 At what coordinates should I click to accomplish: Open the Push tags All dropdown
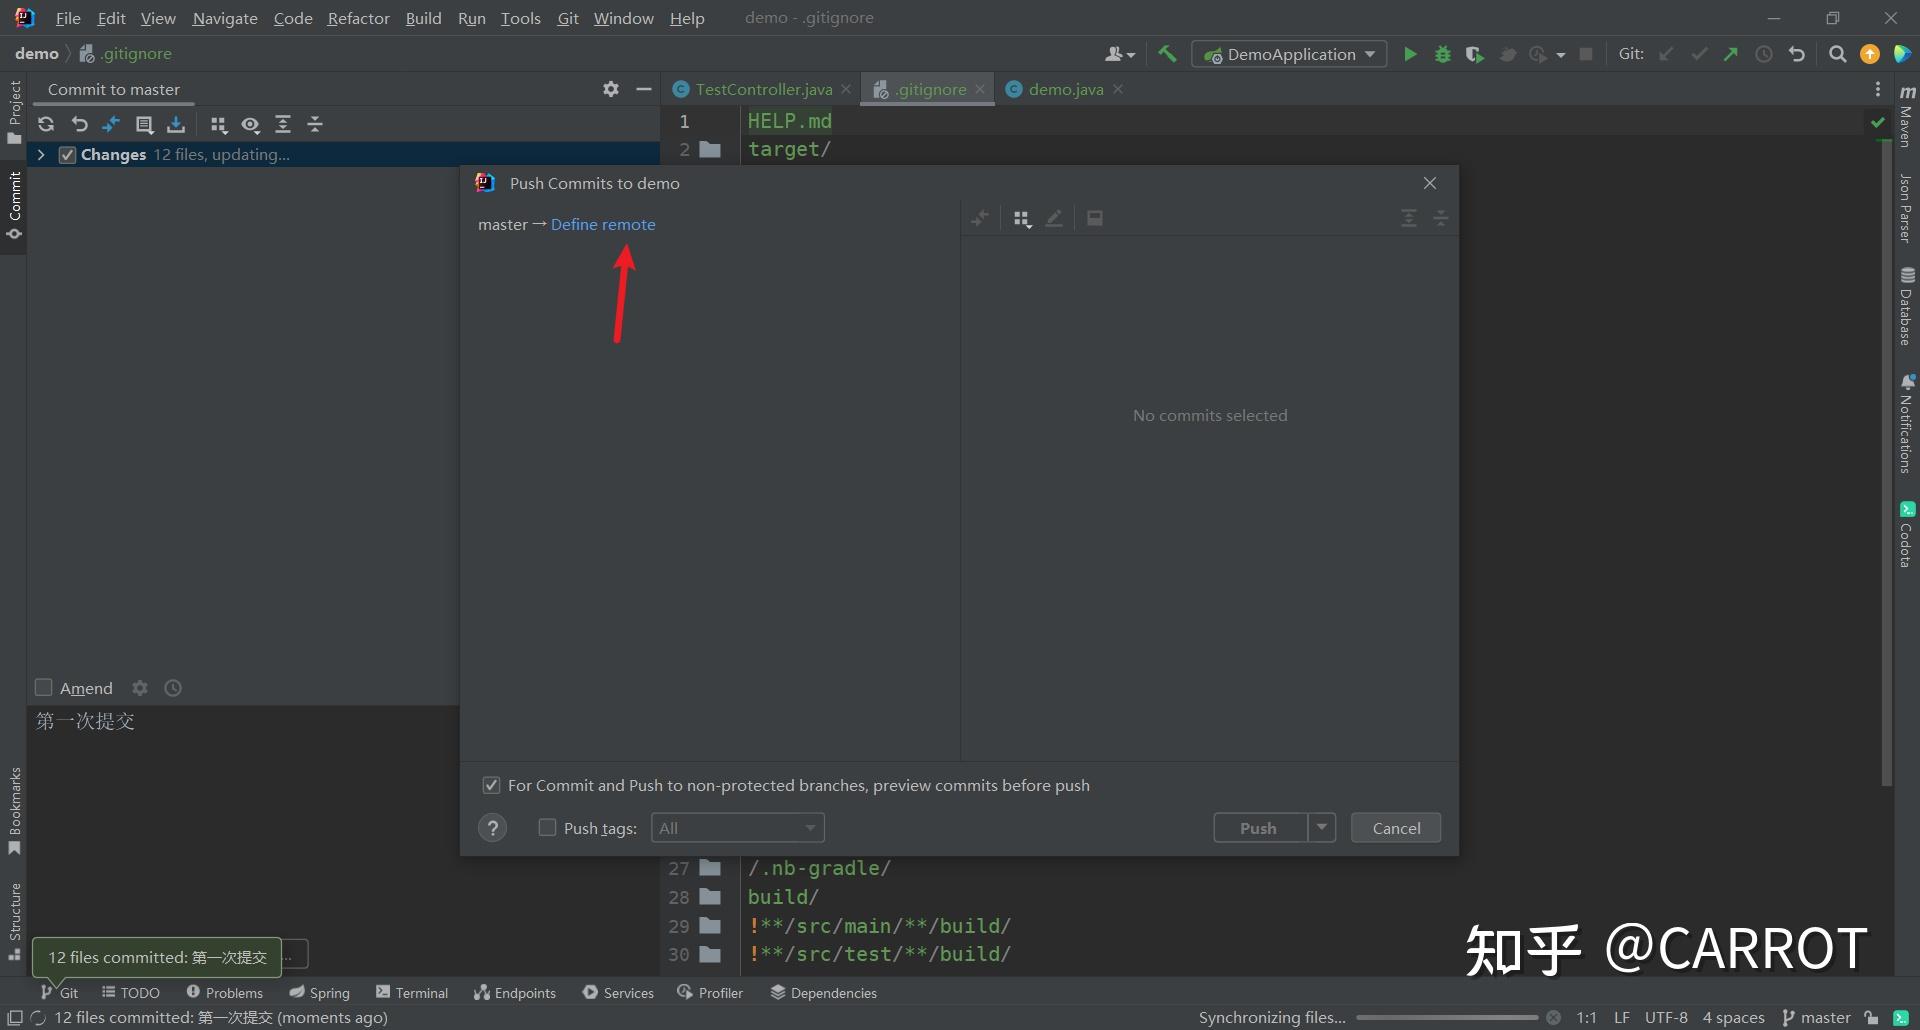point(737,828)
